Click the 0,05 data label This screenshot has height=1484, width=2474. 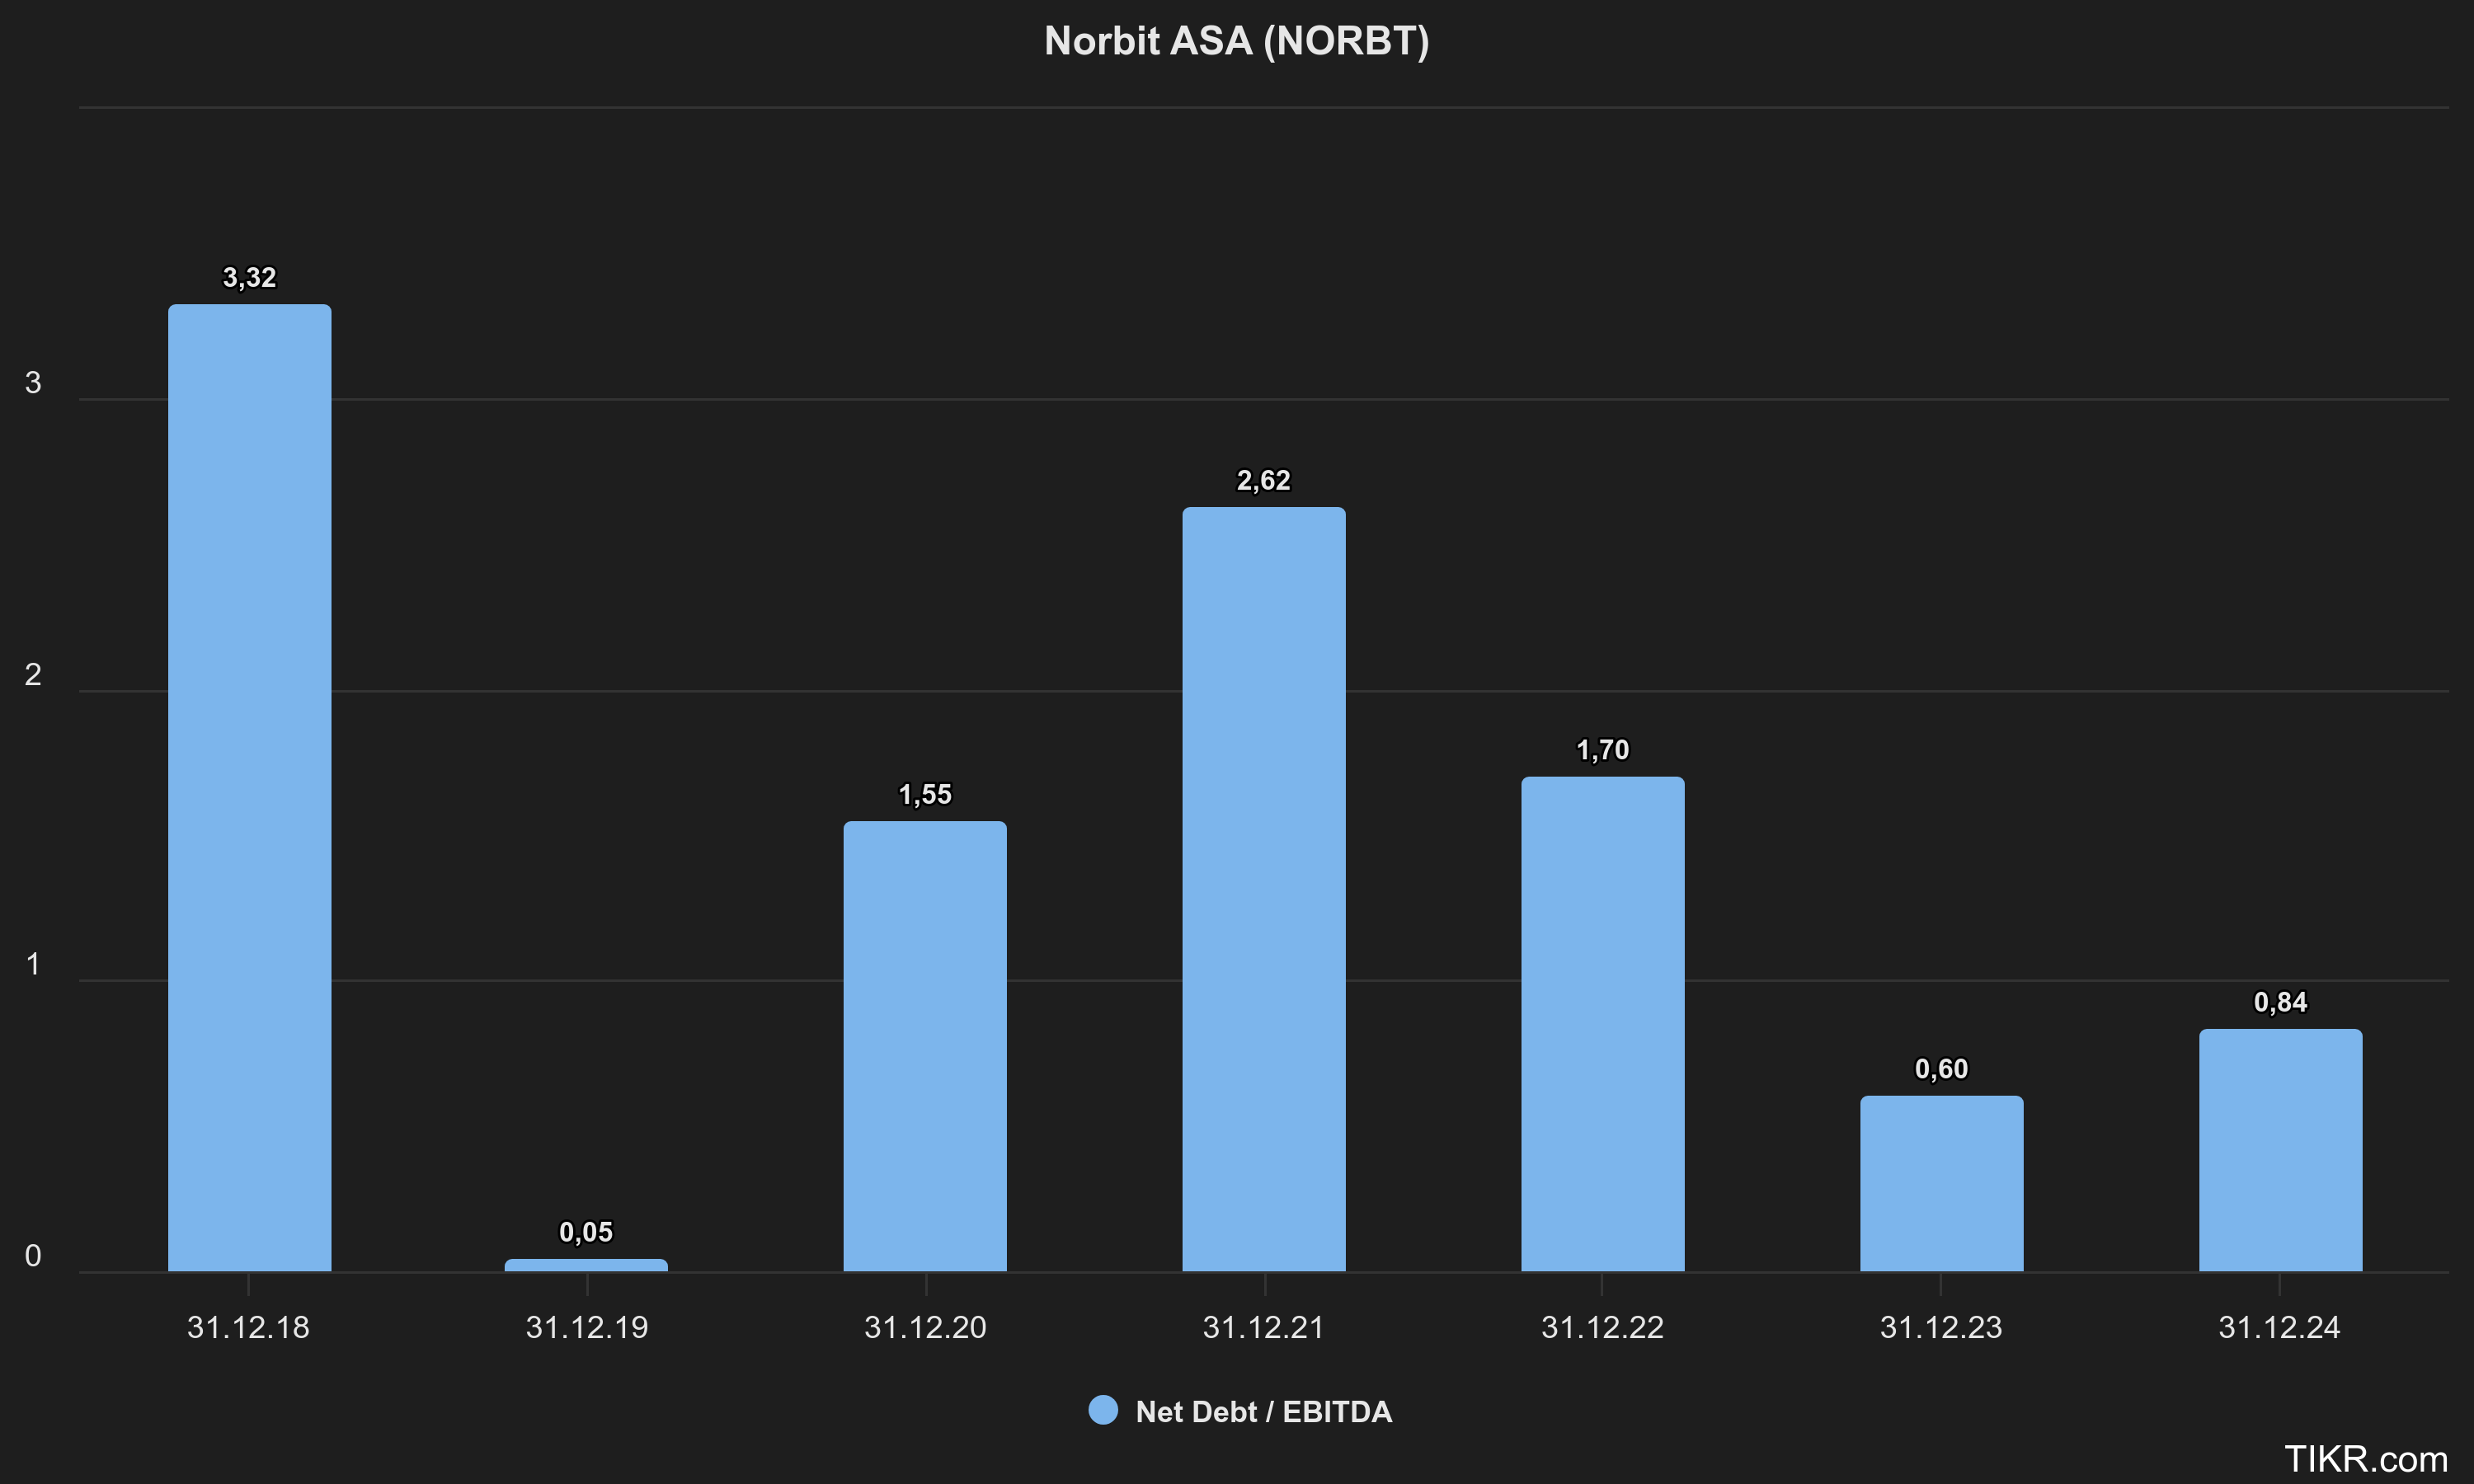pos(586,1232)
